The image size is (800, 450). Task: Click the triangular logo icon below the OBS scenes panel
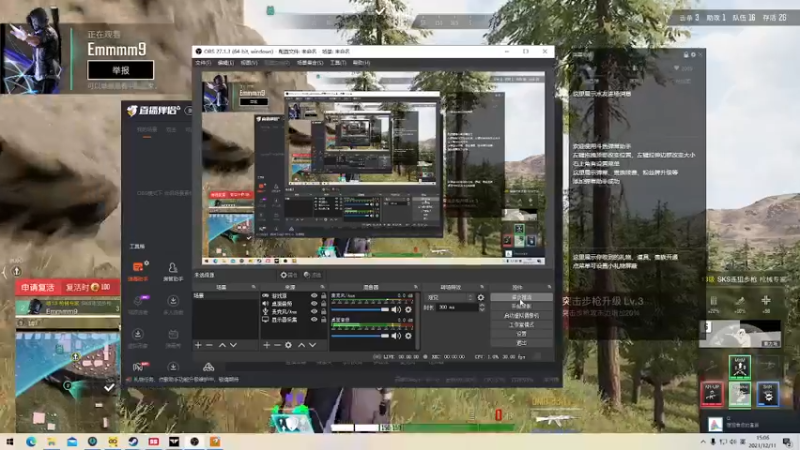pyautogui.click(x=208, y=367)
